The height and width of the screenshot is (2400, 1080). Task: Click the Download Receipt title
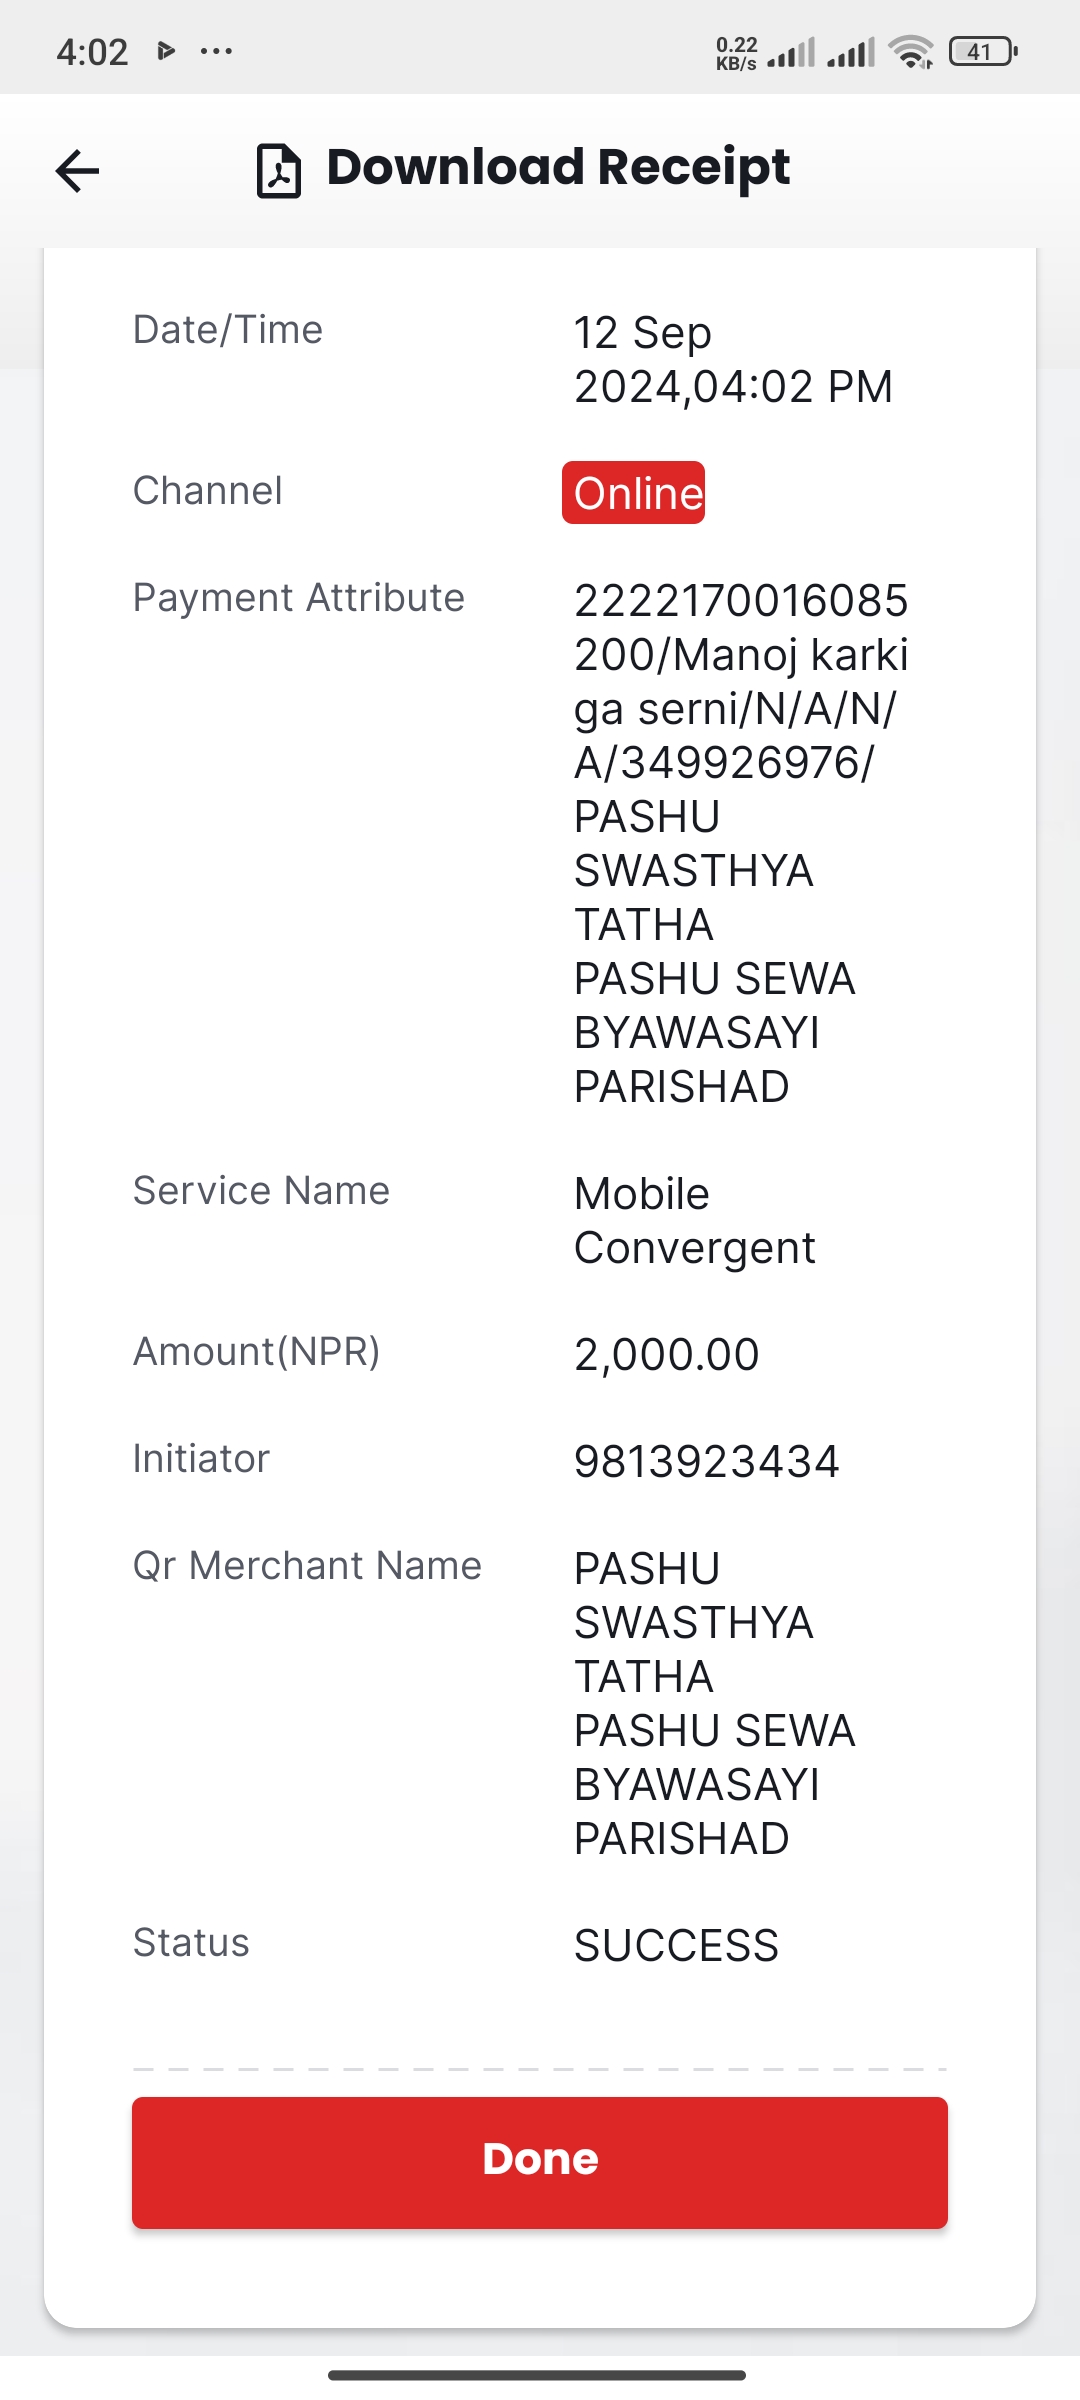pyautogui.click(x=558, y=167)
